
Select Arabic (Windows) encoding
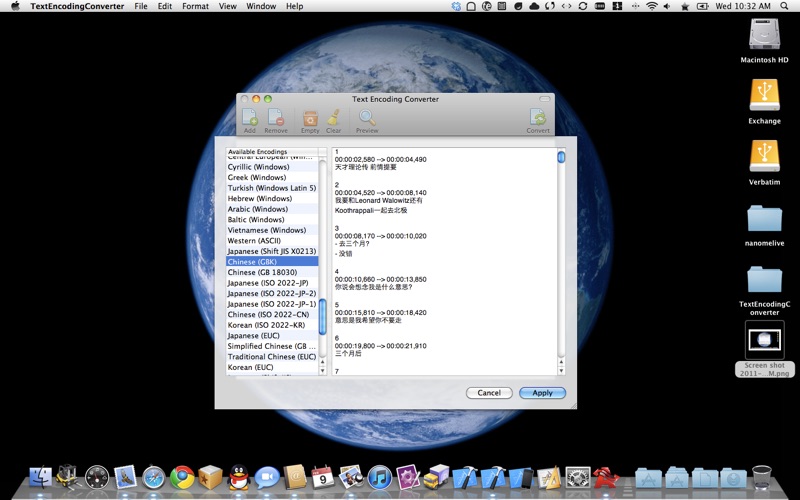point(272,209)
